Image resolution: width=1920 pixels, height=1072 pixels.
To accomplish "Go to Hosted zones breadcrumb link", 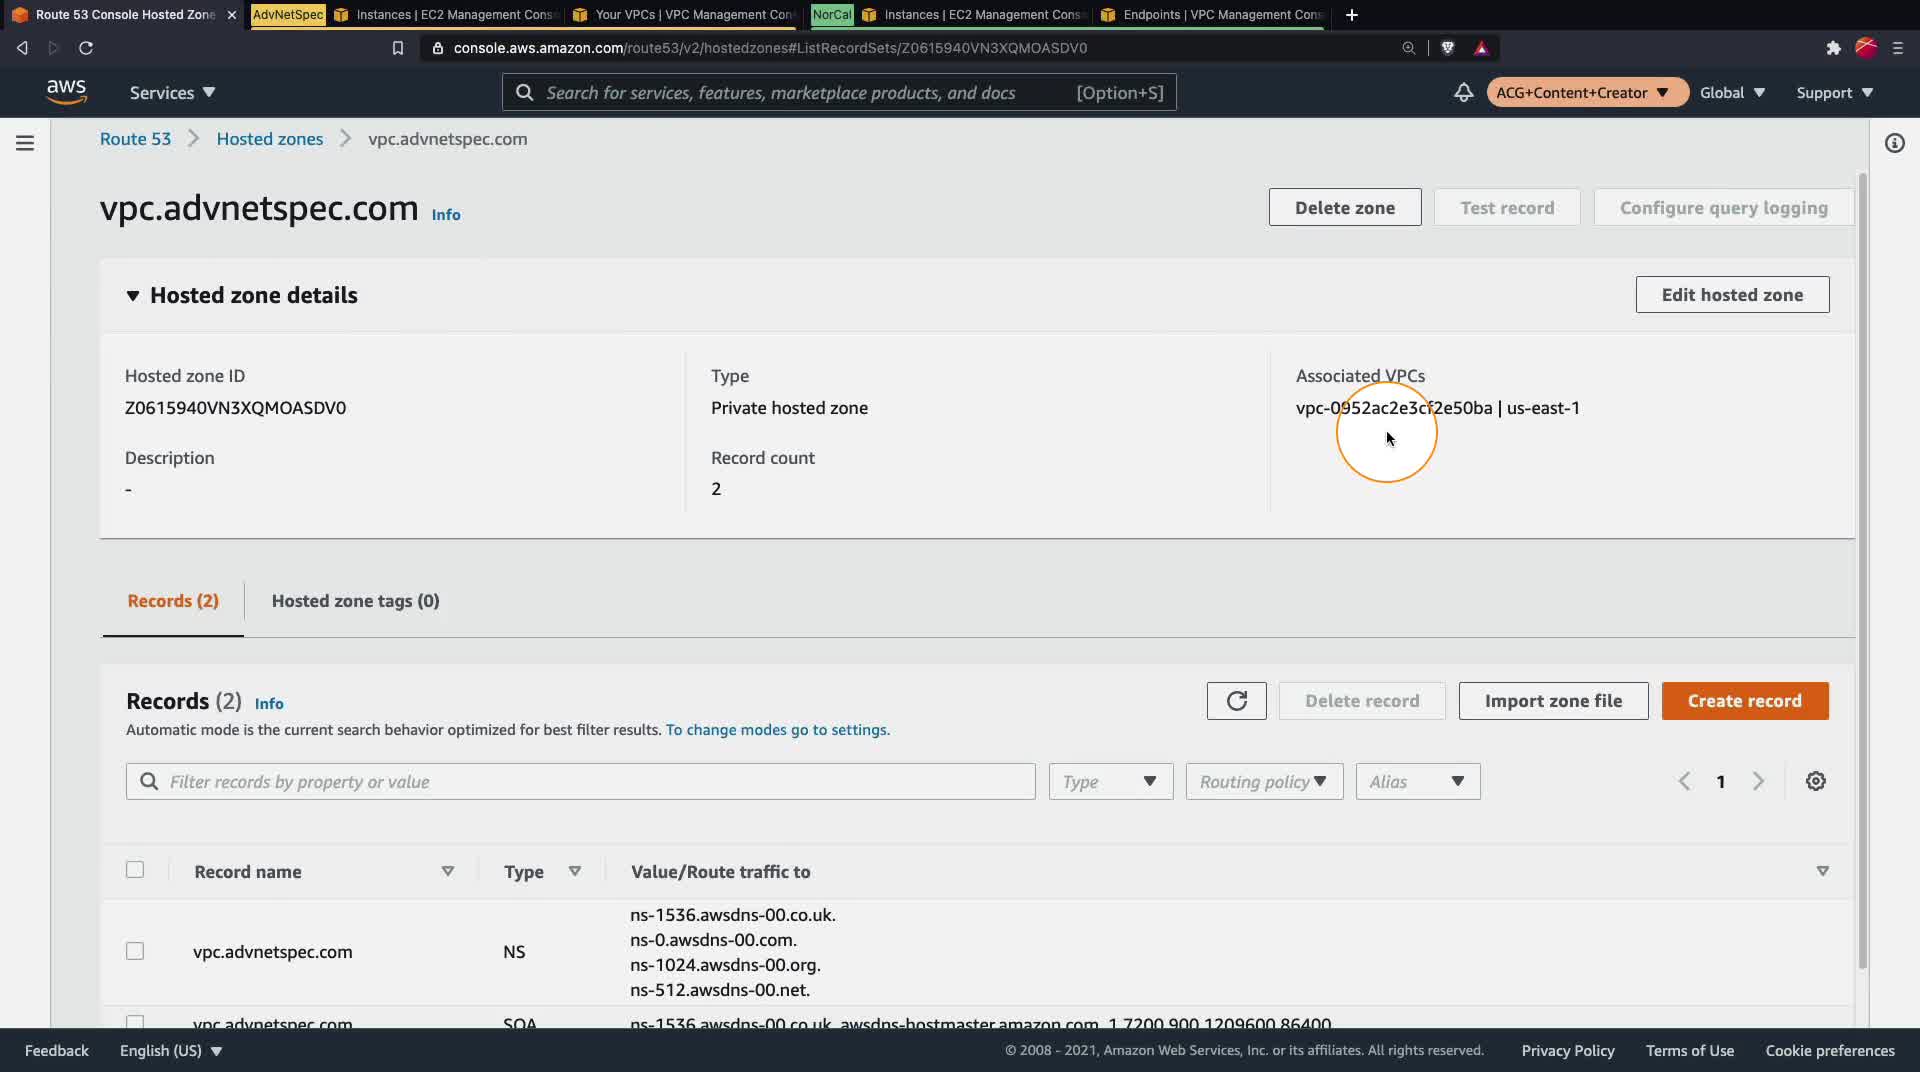I will click(270, 139).
